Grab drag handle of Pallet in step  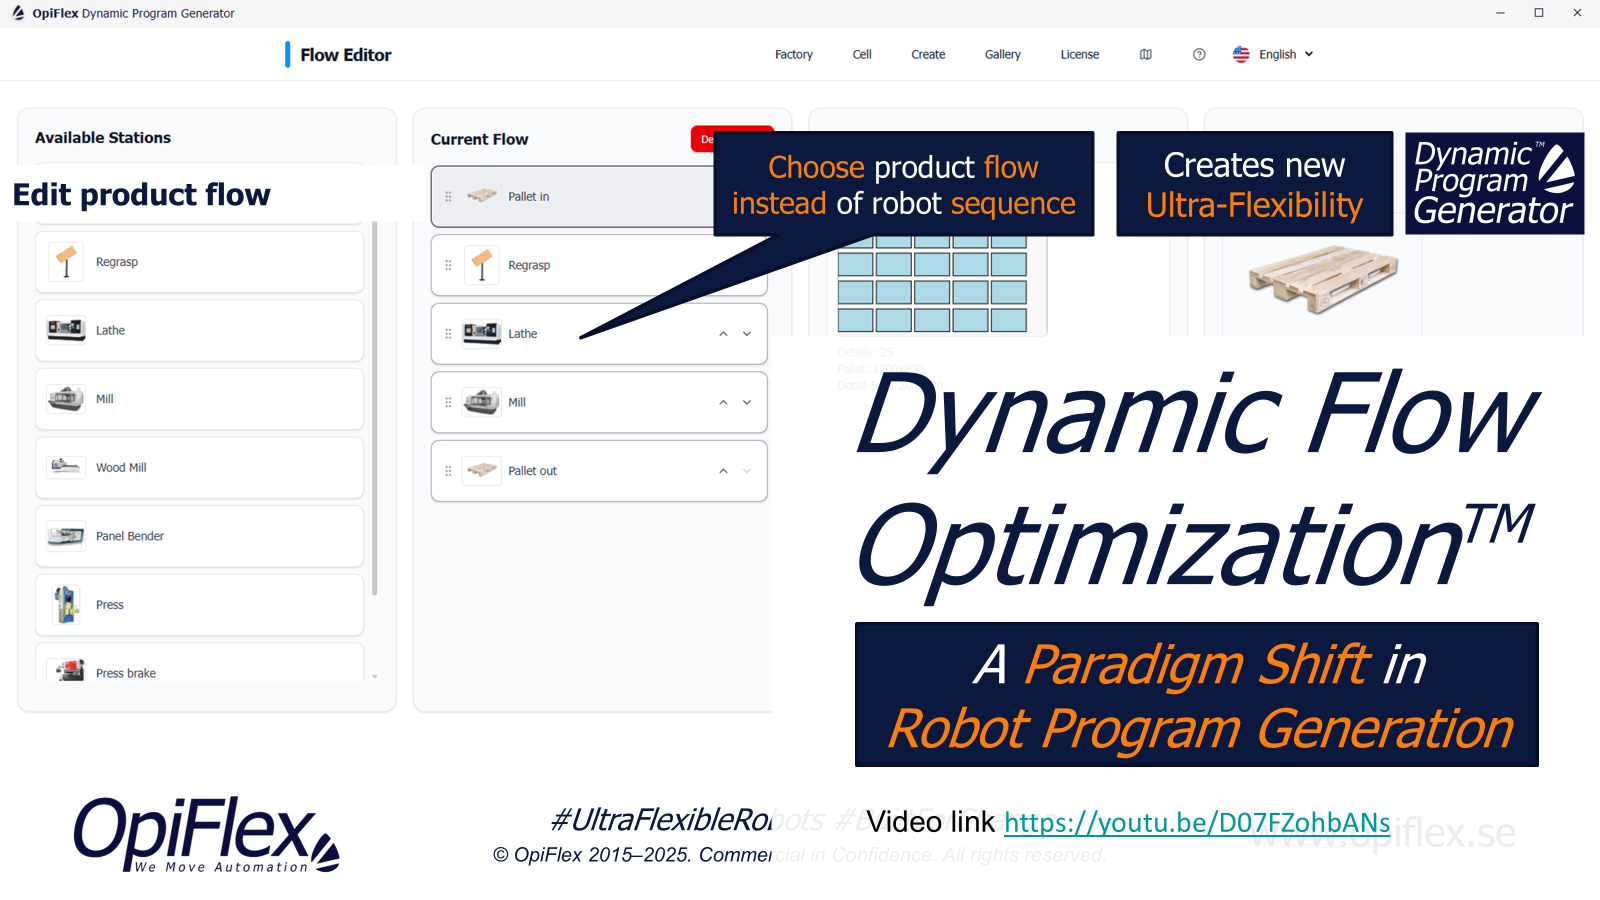click(x=448, y=197)
